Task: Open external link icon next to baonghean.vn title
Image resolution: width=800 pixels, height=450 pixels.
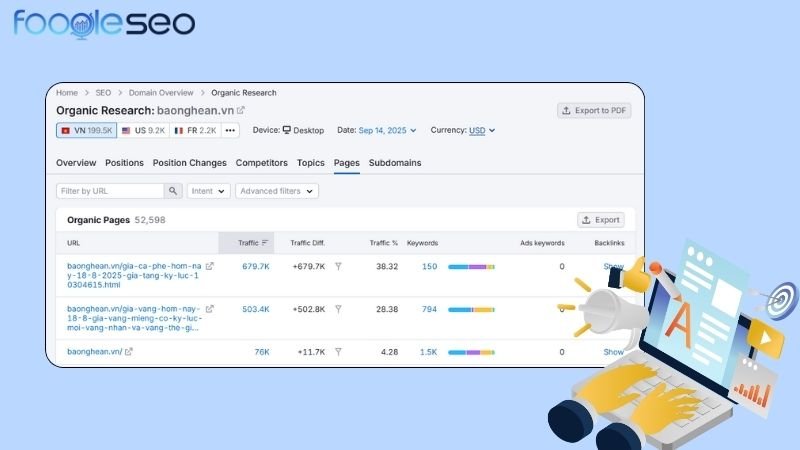Action: (241, 110)
